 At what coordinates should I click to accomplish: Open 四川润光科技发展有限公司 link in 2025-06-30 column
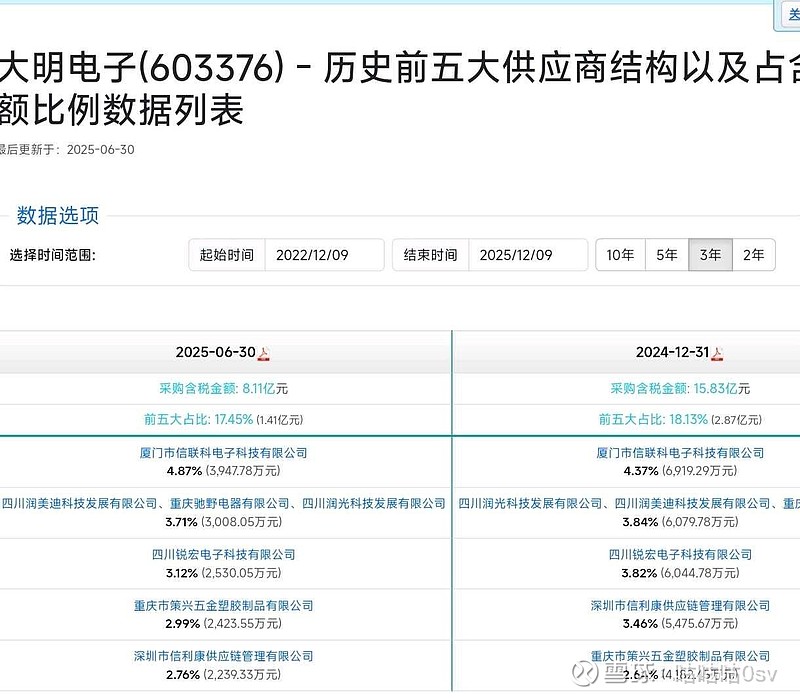(374, 504)
